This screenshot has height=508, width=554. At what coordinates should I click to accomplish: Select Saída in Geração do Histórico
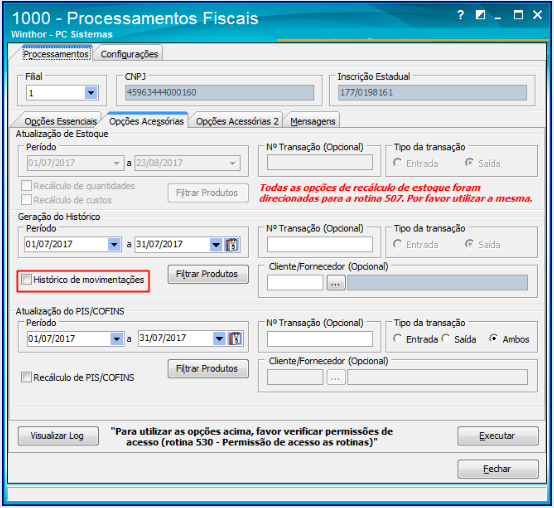pyautogui.click(x=469, y=244)
